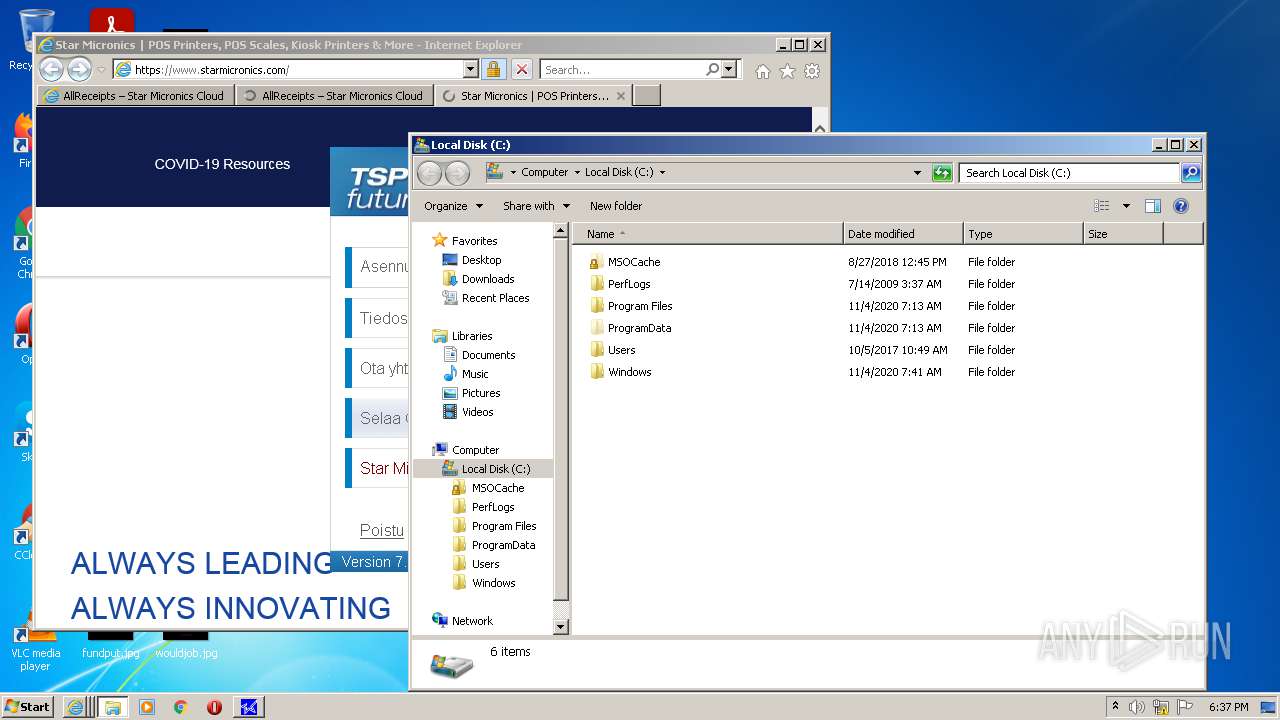Launch Windows Media Player taskbar icon

point(147,707)
